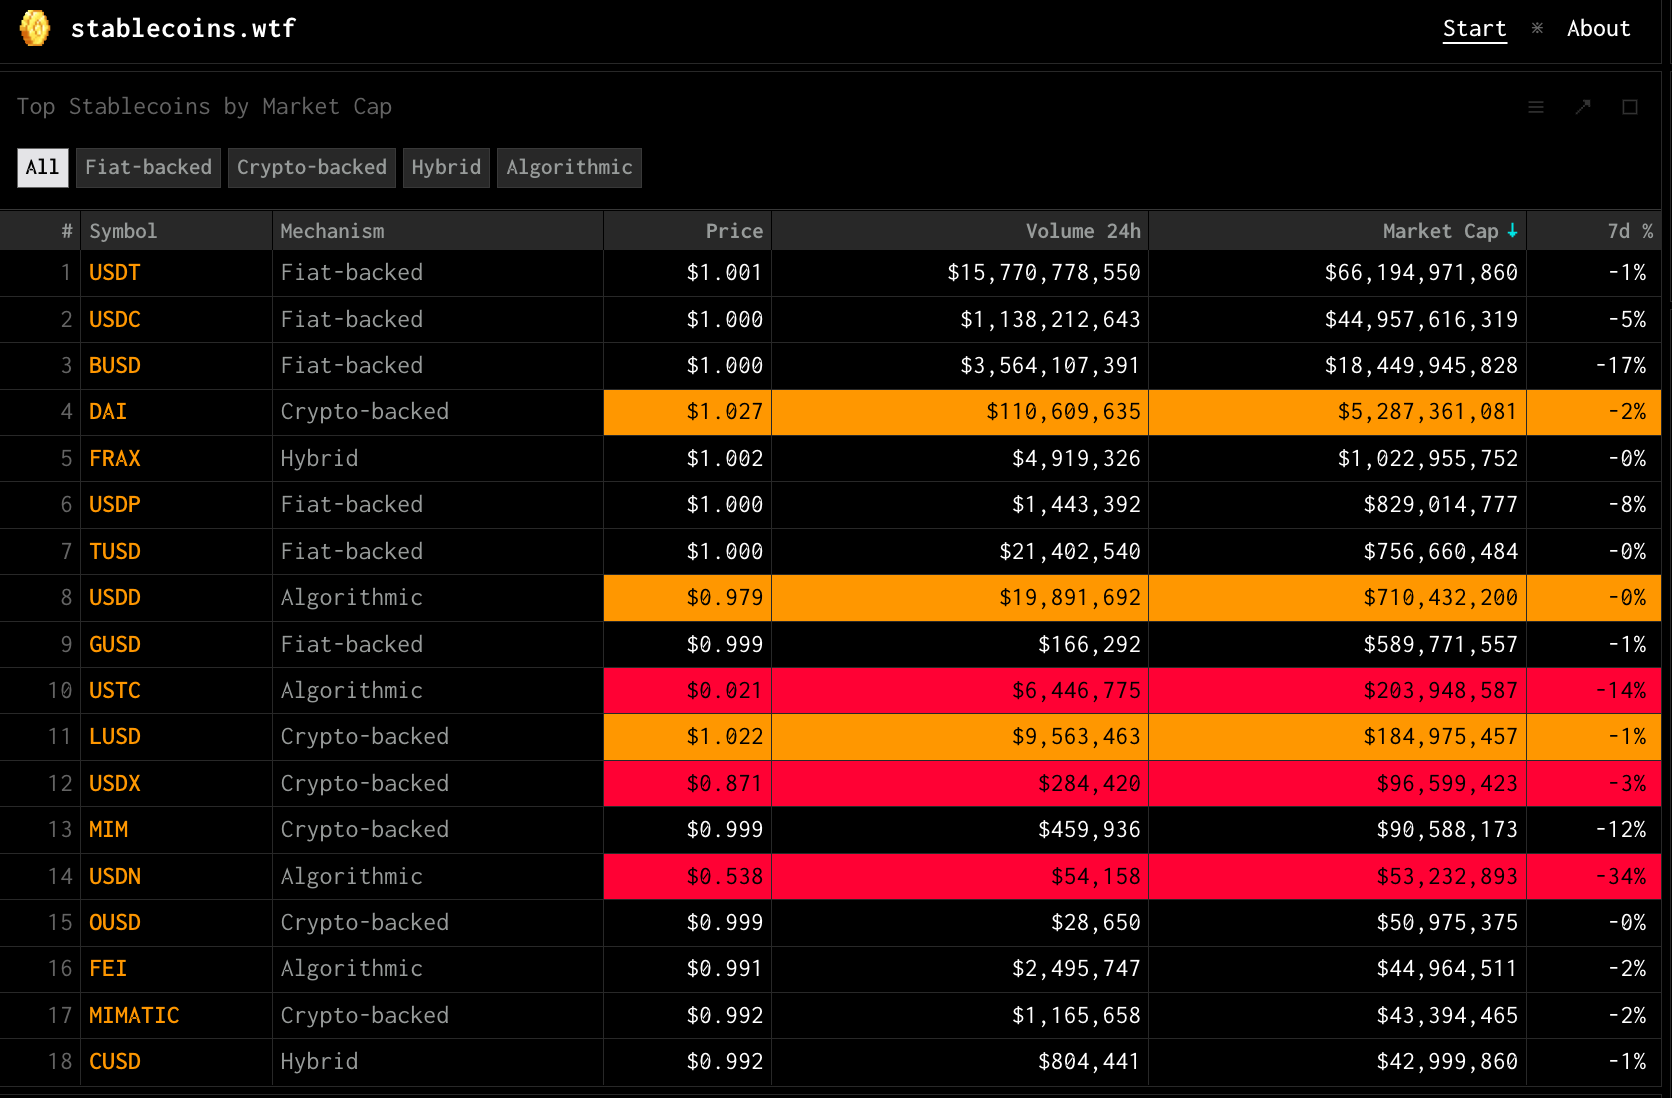The image size is (1672, 1098).
Task: Filter by Hybrid stablecoins
Action: point(446,167)
